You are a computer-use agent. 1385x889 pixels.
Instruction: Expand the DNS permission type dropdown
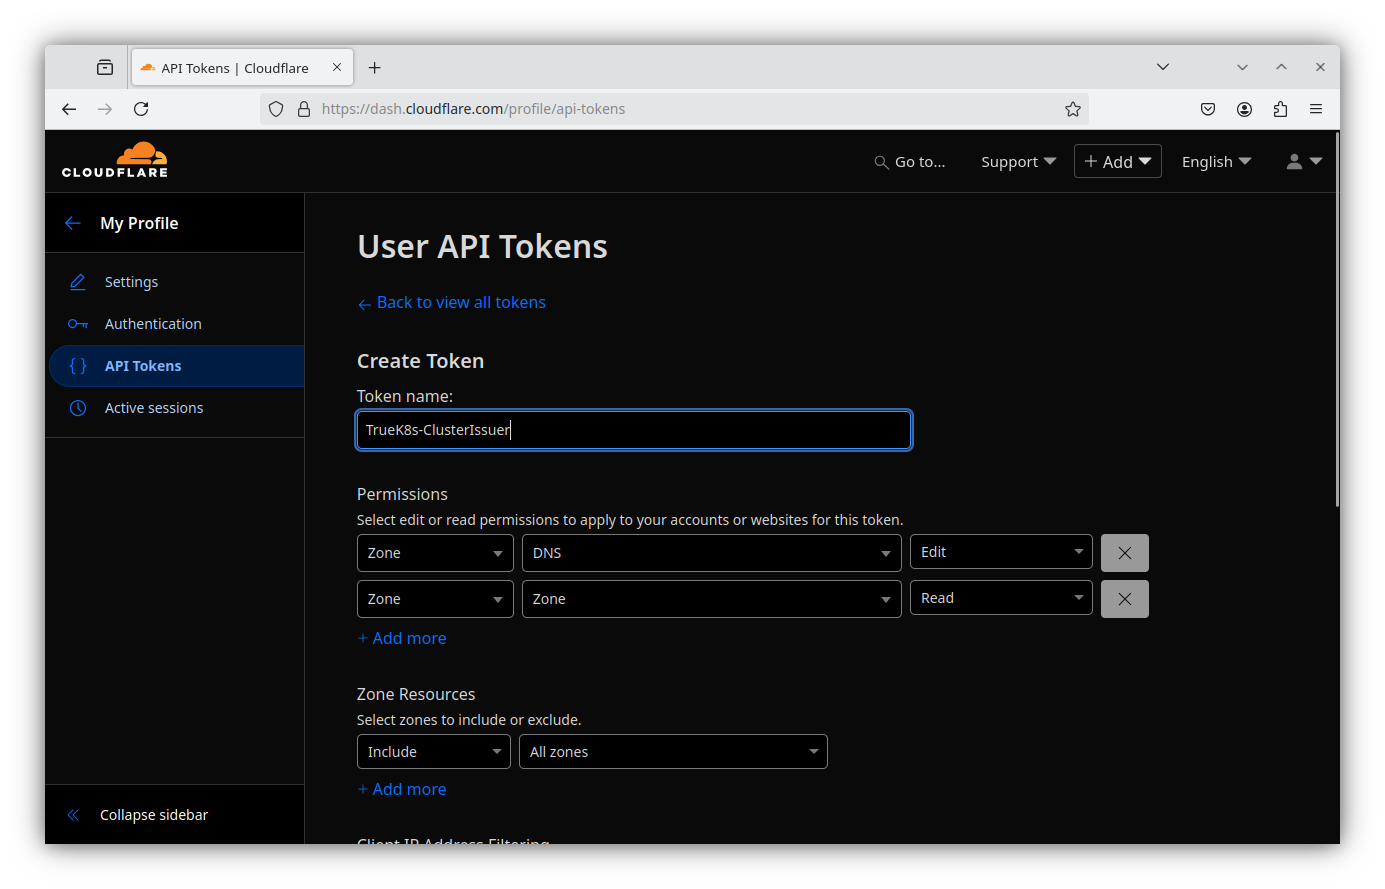[711, 553]
